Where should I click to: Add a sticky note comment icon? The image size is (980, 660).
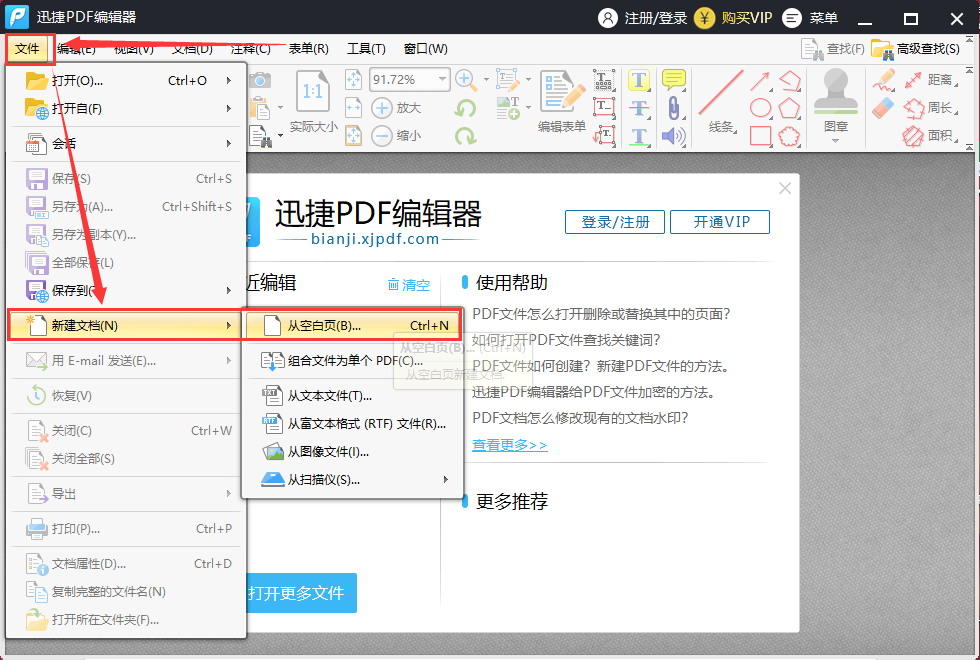tap(674, 80)
